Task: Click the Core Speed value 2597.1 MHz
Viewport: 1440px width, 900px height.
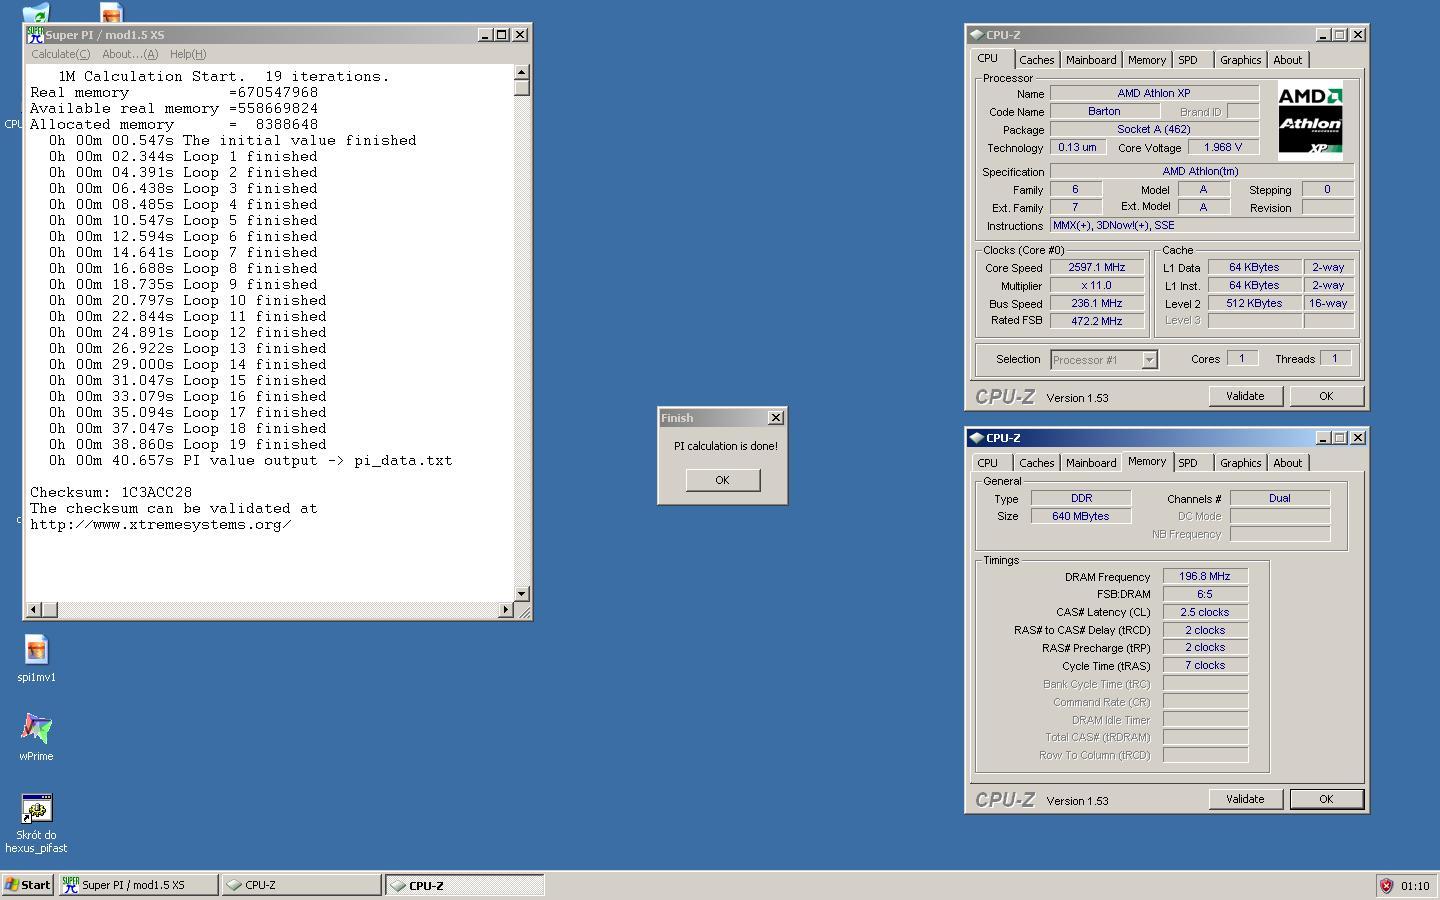Action: pyautogui.click(x=1097, y=268)
